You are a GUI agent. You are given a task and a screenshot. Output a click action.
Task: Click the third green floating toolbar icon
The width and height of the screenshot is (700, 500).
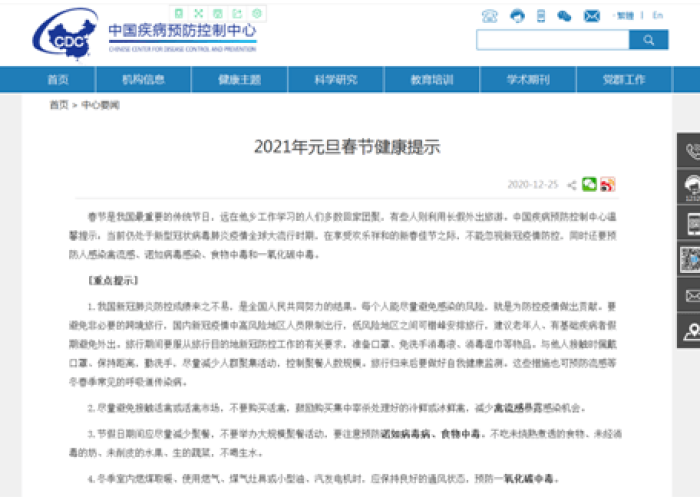tap(218, 13)
